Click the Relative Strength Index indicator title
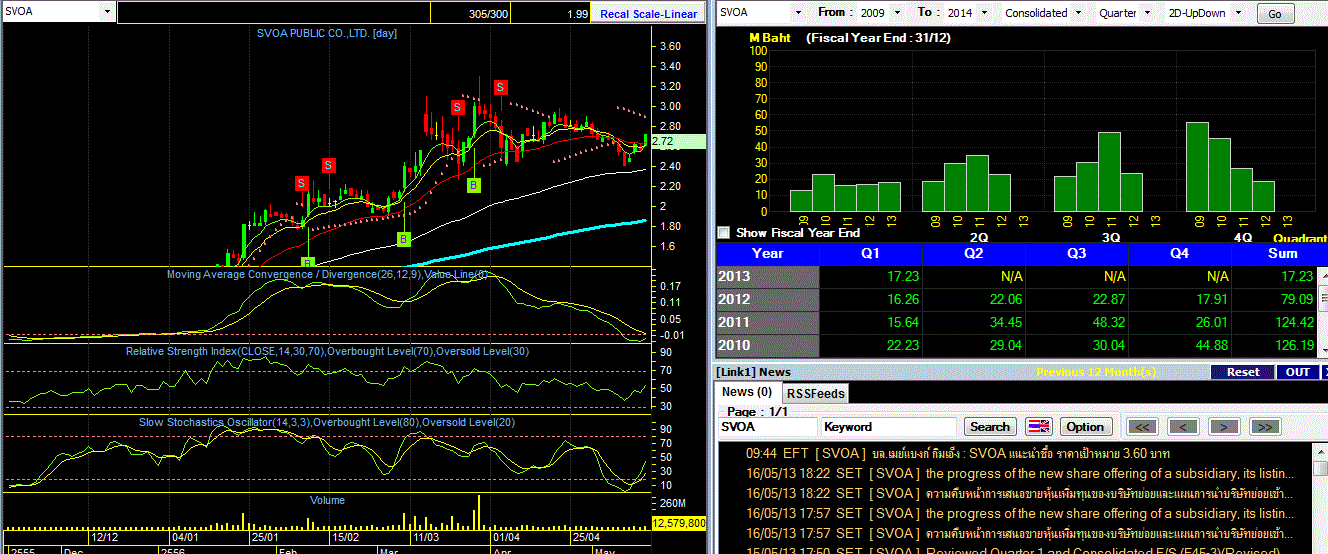The width and height of the screenshot is (1328, 554). (327, 352)
